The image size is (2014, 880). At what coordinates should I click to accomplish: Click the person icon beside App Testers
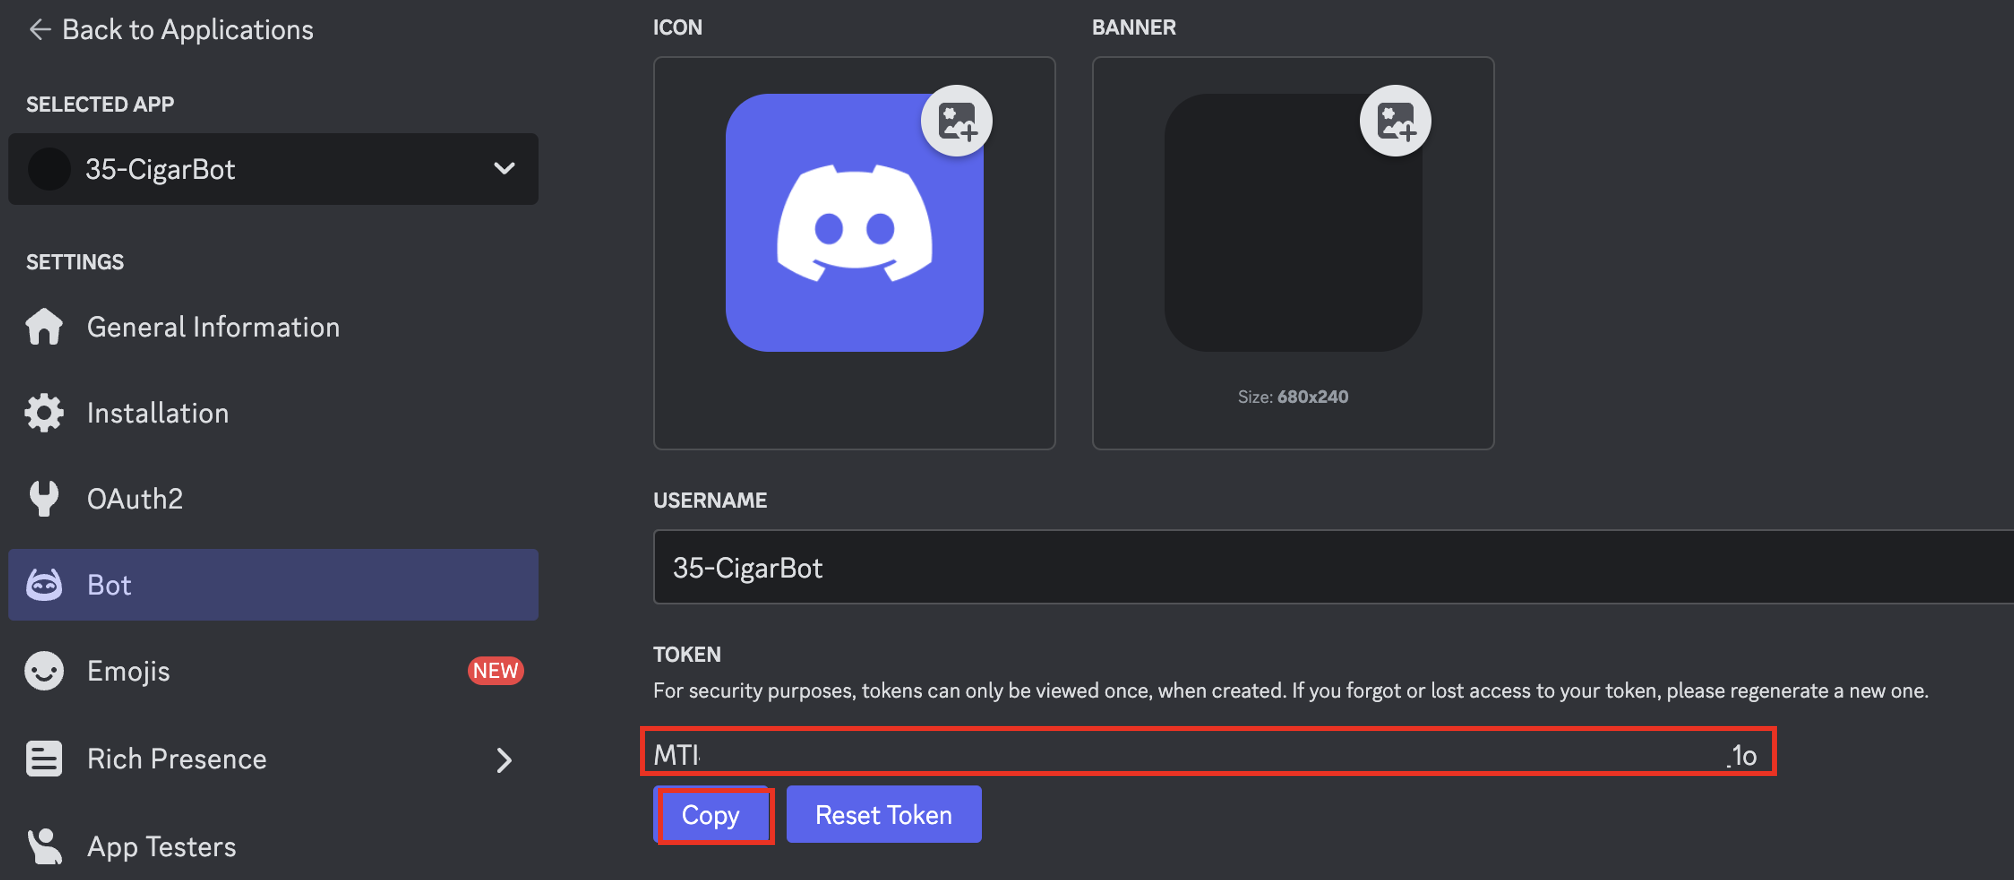44,847
